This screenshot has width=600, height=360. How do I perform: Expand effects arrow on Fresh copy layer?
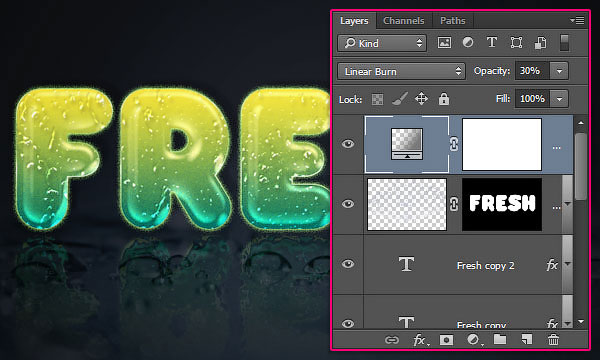tap(568, 324)
